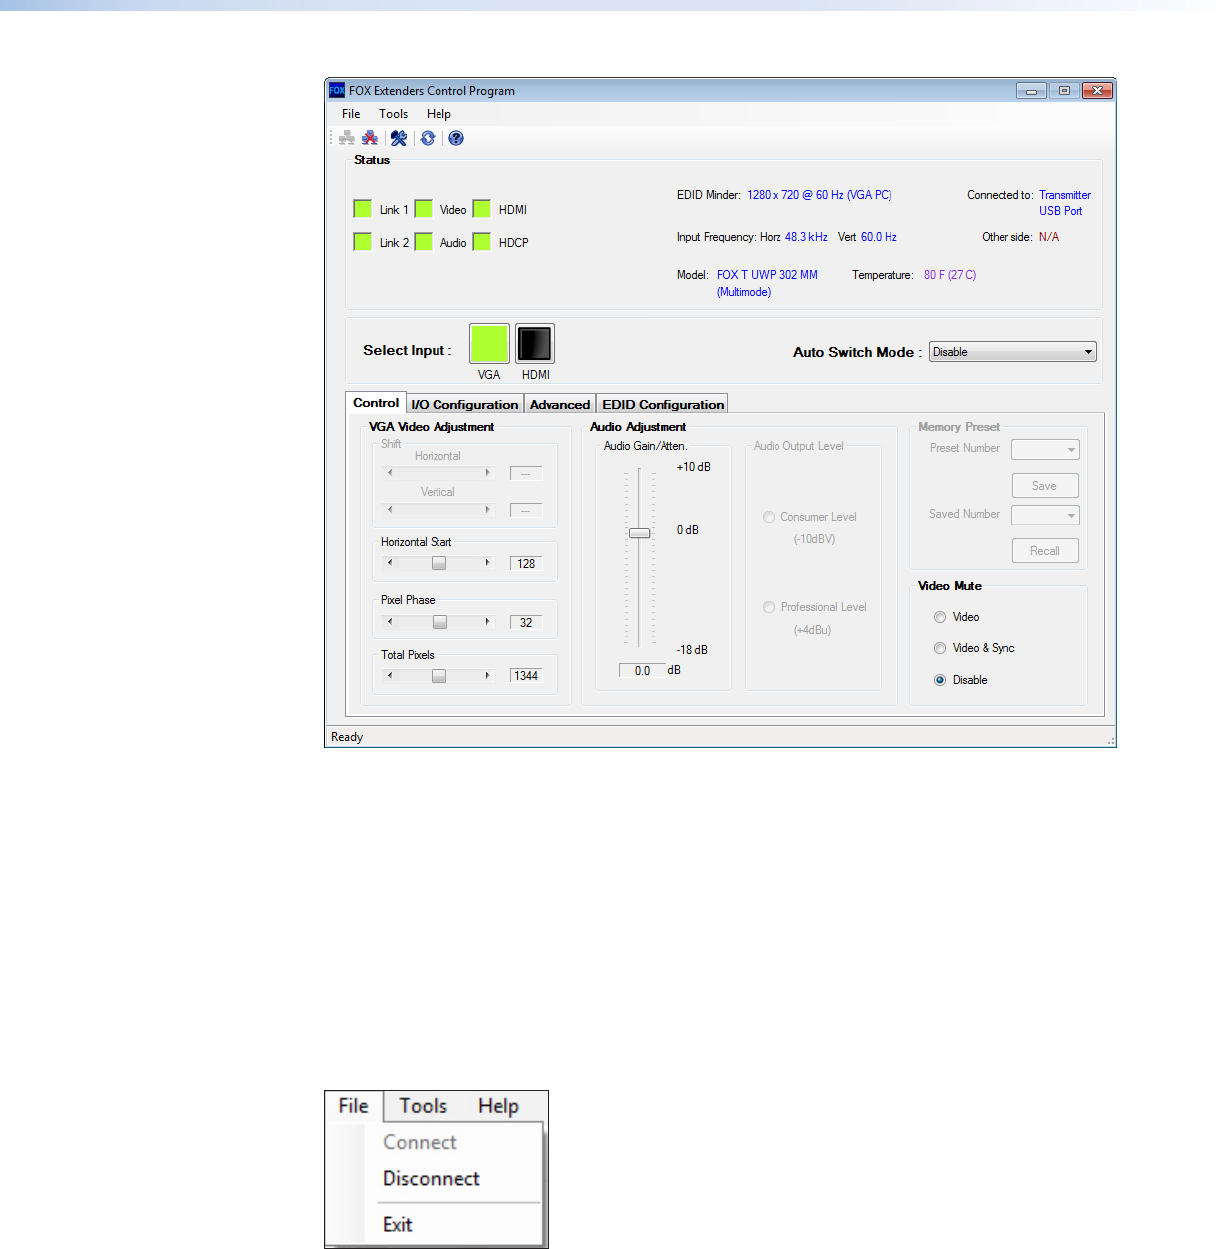Open the Auto Switch Mode dropdown
The image size is (1224, 1249).
click(1013, 352)
